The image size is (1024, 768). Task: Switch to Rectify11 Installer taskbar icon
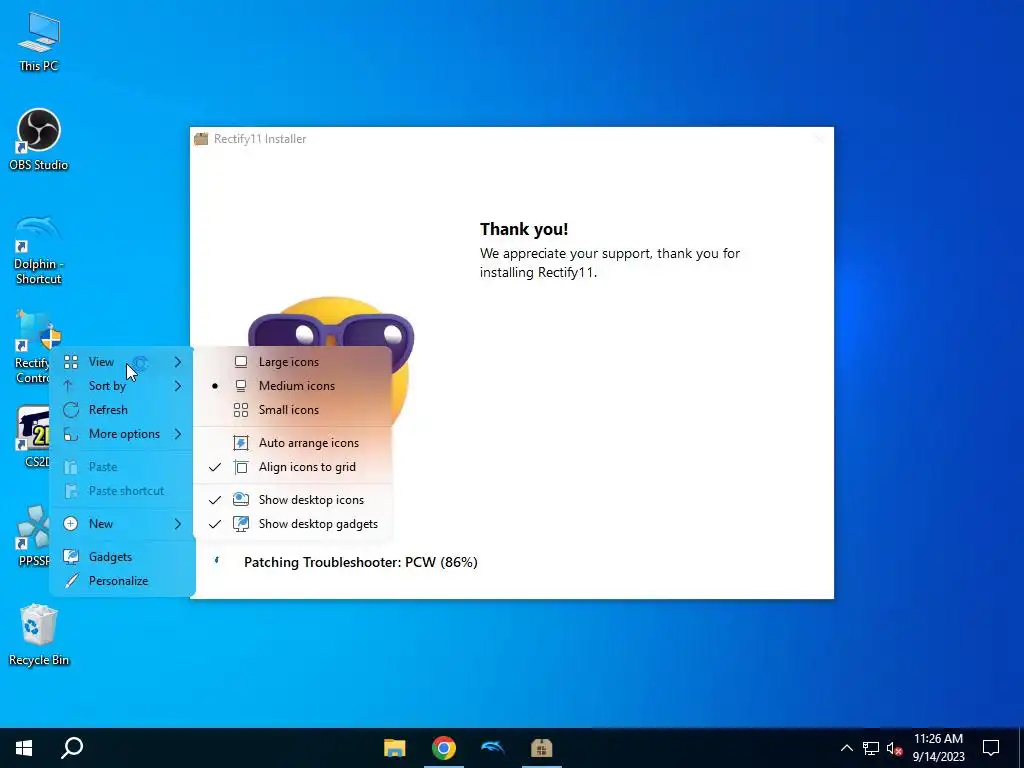point(541,748)
